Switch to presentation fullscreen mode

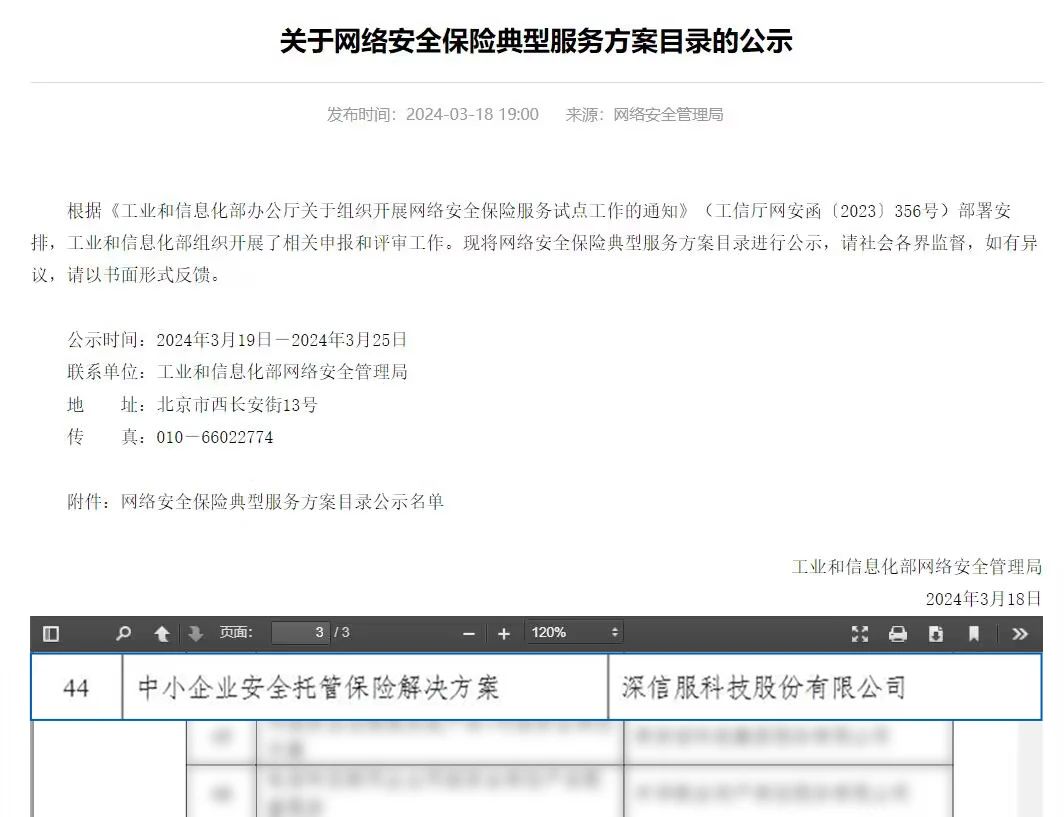[x=860, y=633]
